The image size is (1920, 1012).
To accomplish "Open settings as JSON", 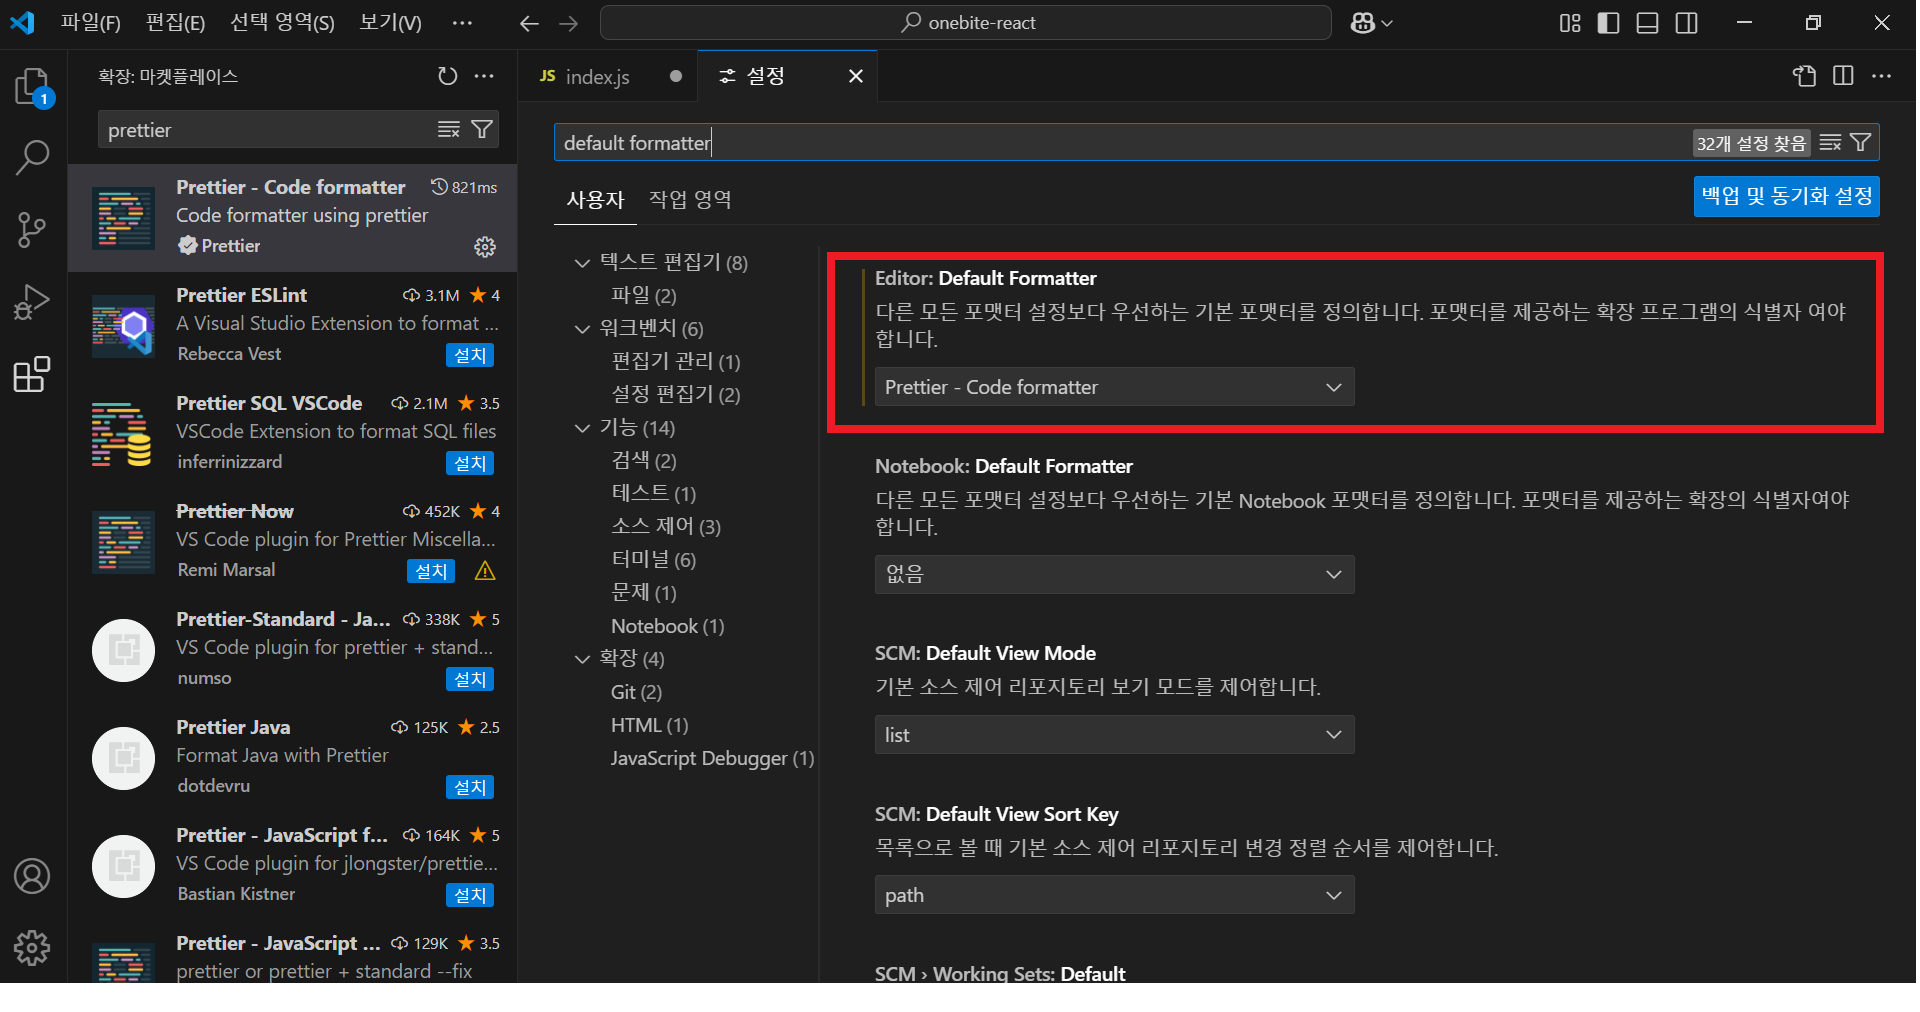I will point(1805,76).
